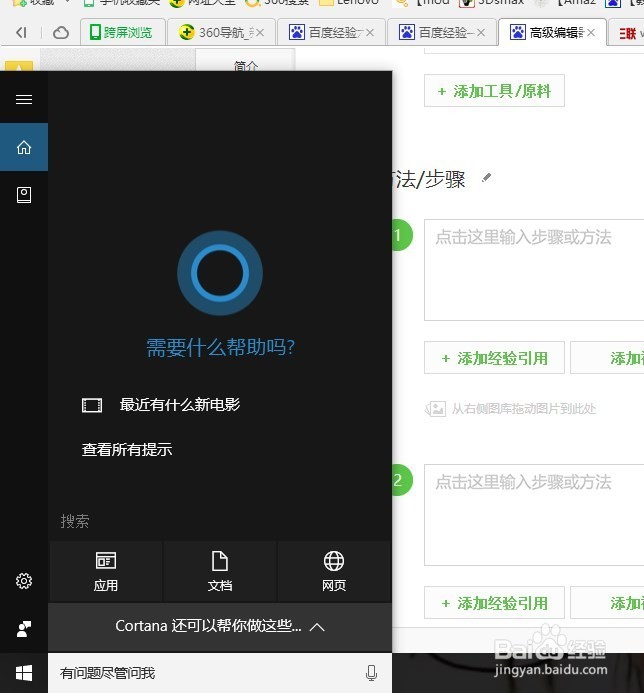
Task: Click the cloud icon in browser toolbar
Action: [x=61, y=33]
